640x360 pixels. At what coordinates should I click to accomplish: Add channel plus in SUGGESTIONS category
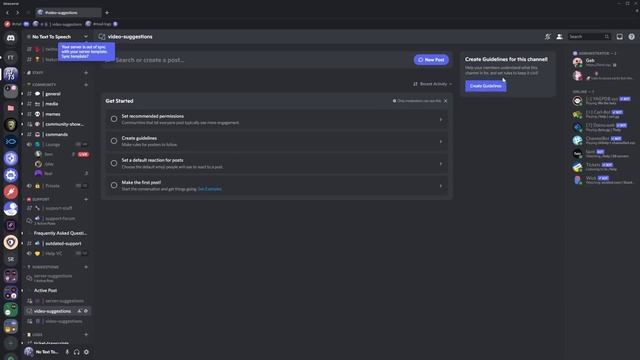point(86,267)
